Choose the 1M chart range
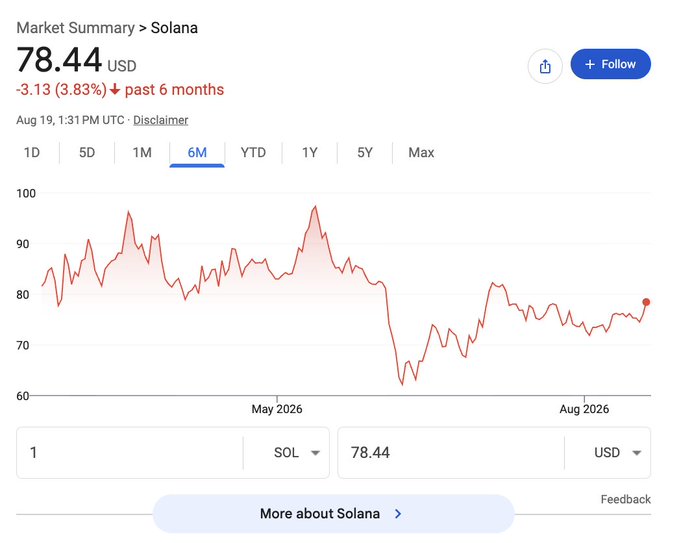This screenshot has height=543, width=679. point(142,152)
